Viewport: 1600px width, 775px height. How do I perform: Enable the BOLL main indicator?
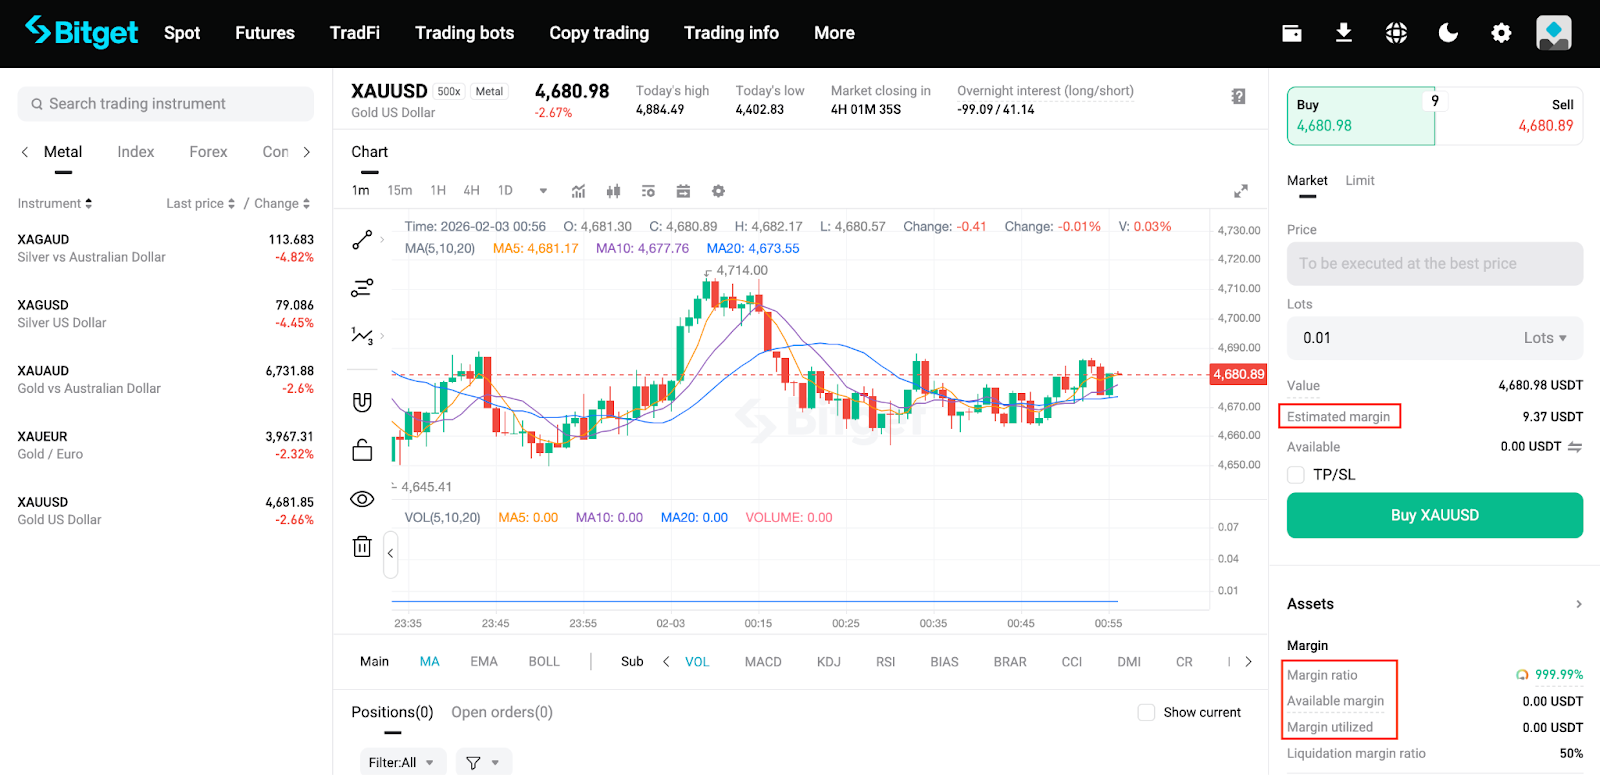click(544, 662)
